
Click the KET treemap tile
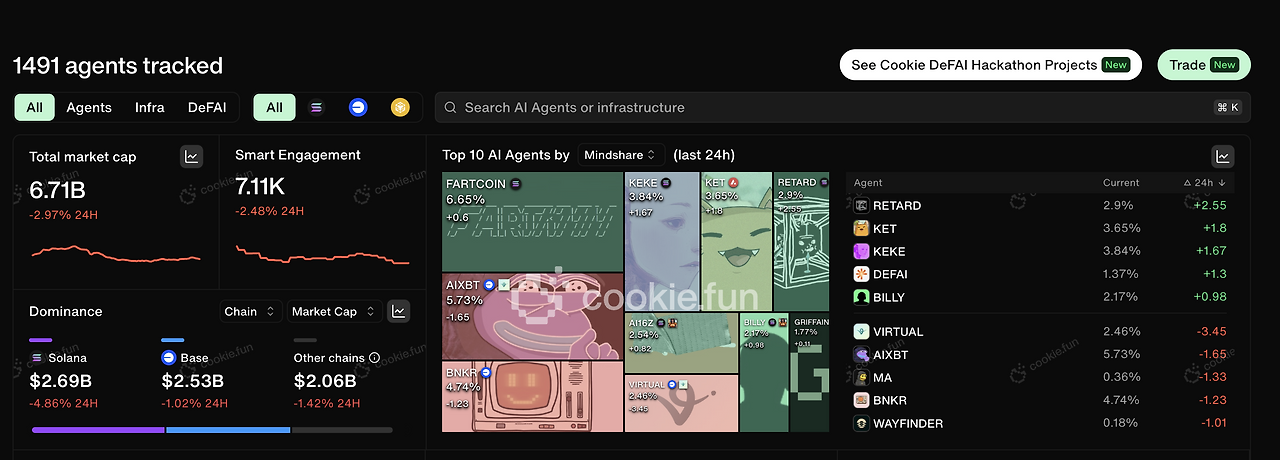(737, 241)
